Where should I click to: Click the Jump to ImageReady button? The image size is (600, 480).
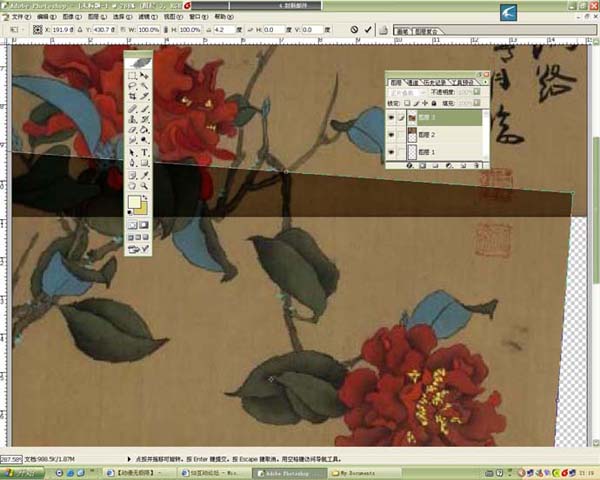[x=138, y=250]
